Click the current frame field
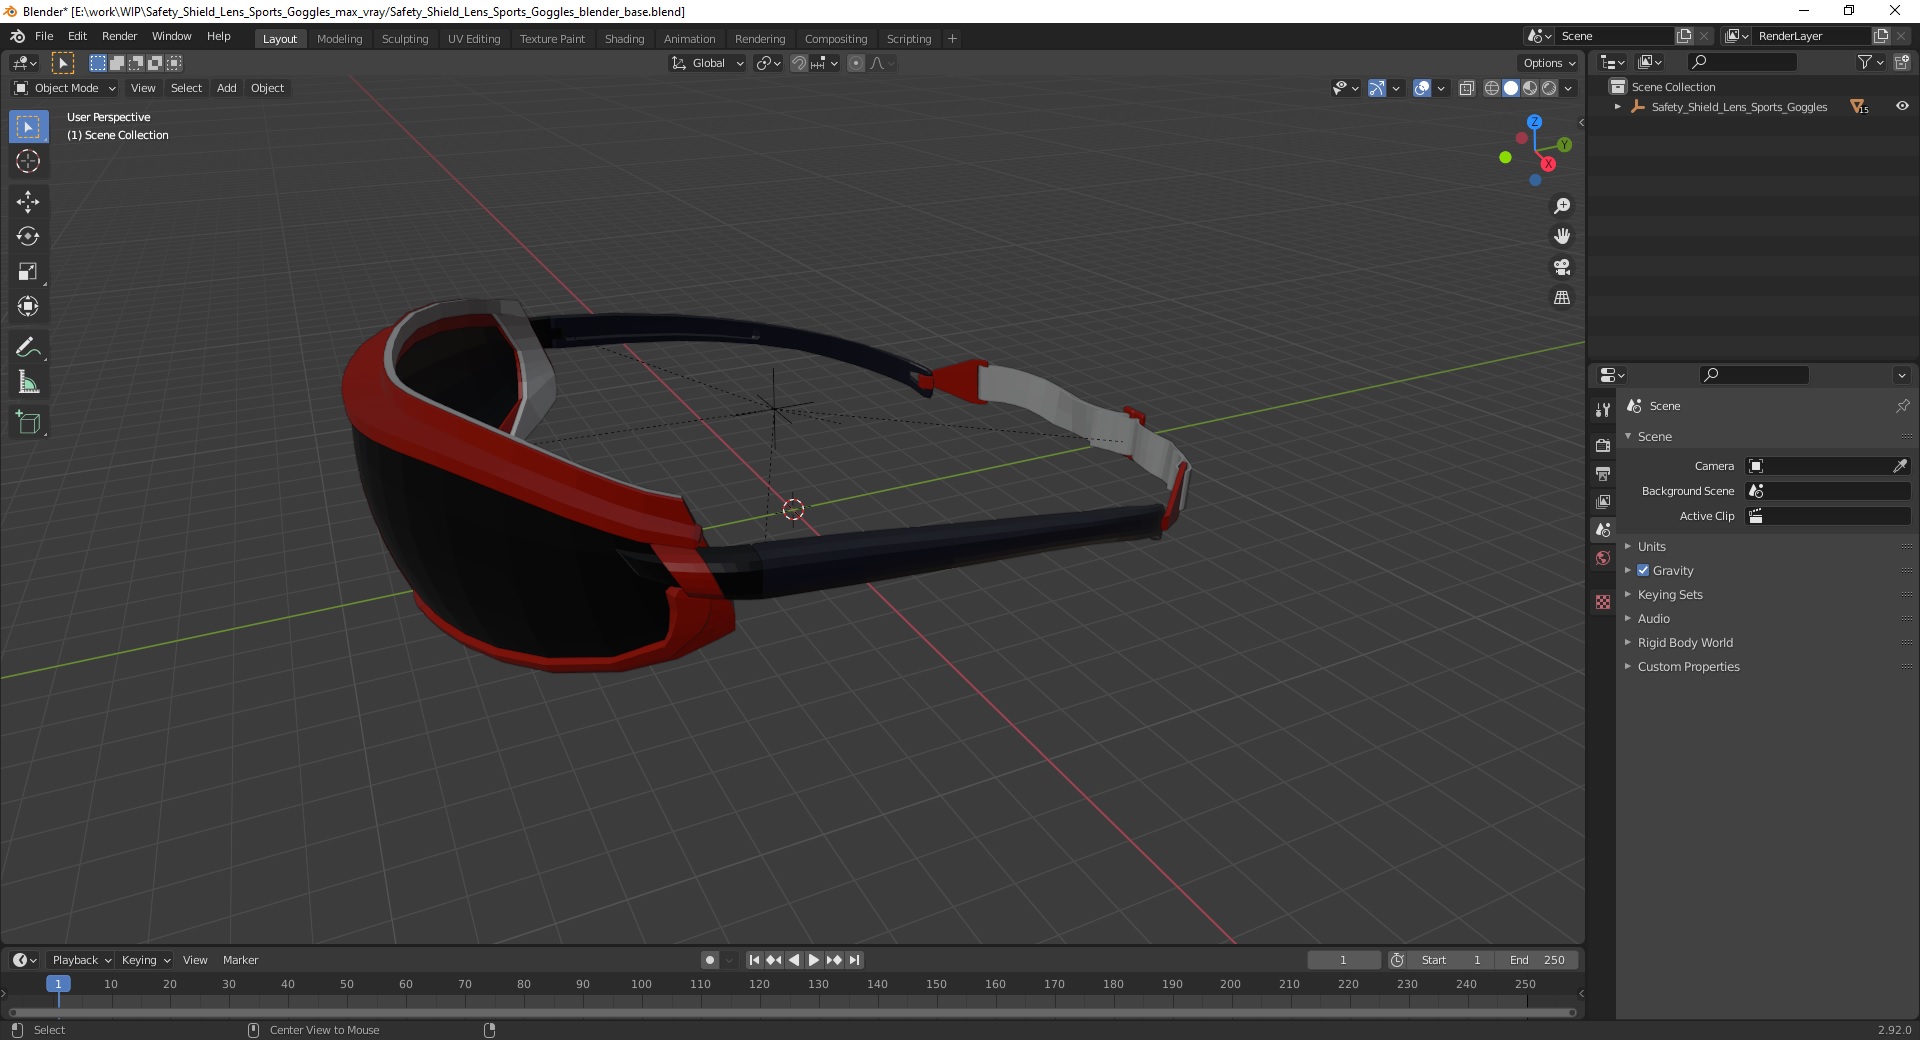Screen dimensions: 1920x1040 (x=1344, y=960)
